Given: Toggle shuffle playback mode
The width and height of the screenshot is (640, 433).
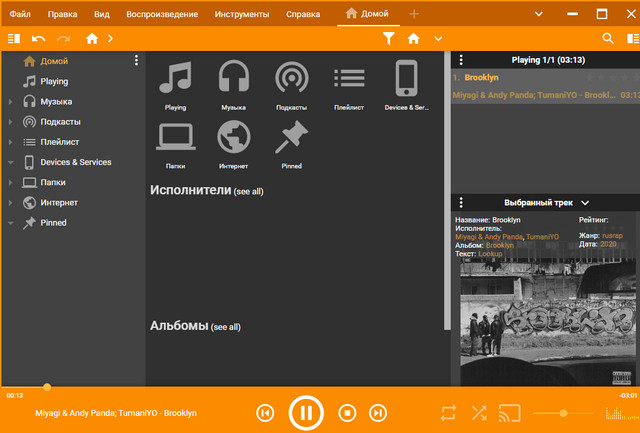Looking at the screenshot, I should pos(479,412).
